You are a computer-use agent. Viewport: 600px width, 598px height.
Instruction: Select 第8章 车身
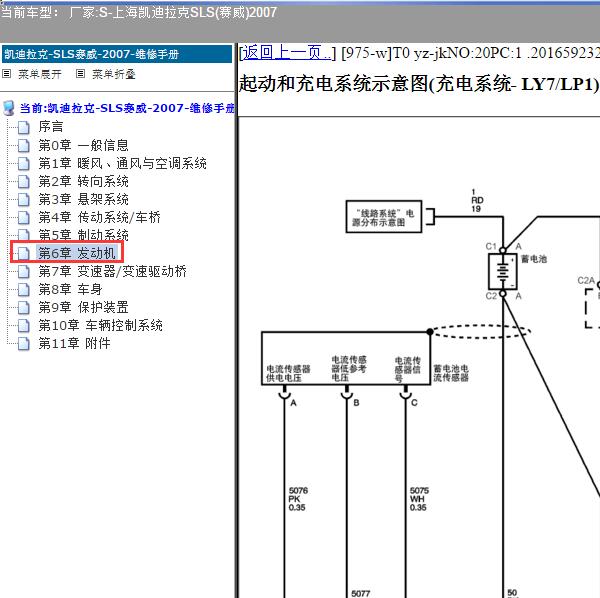(70, 289)
